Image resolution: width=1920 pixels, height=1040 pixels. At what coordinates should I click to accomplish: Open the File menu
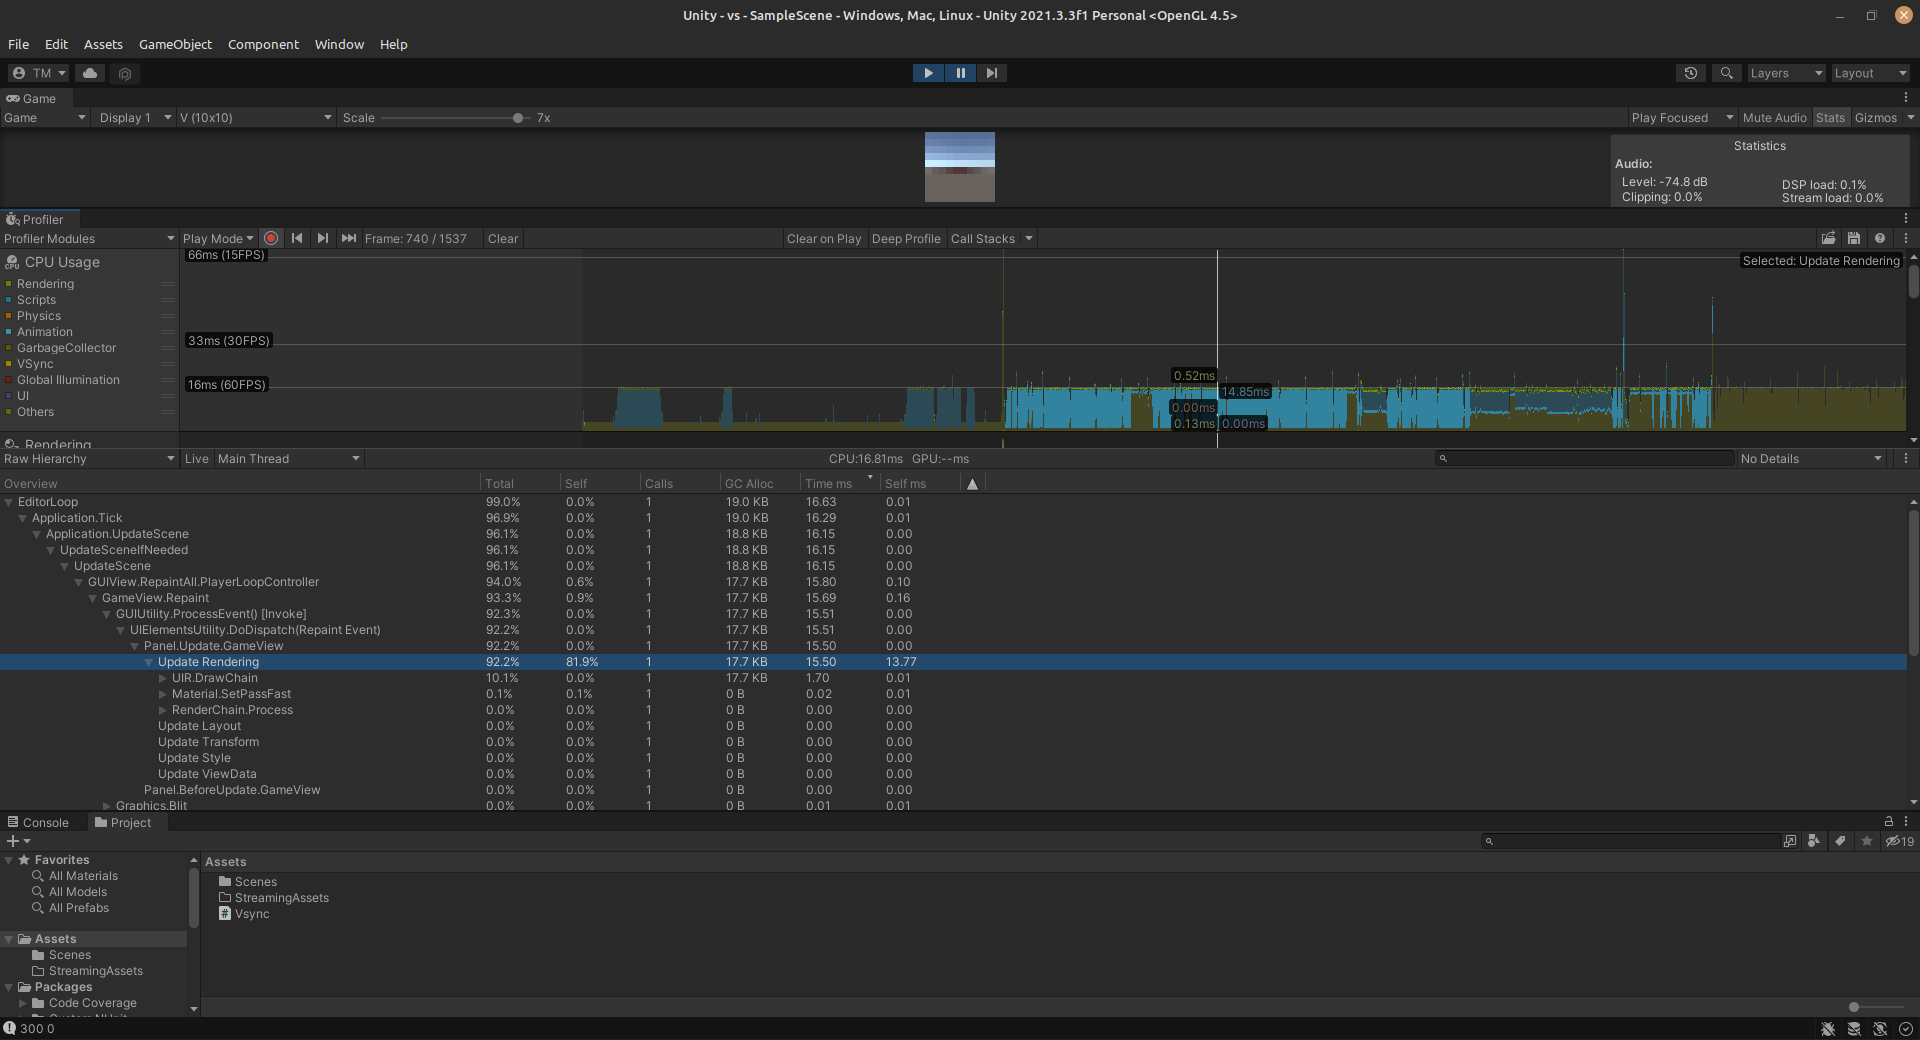point(19,44)
